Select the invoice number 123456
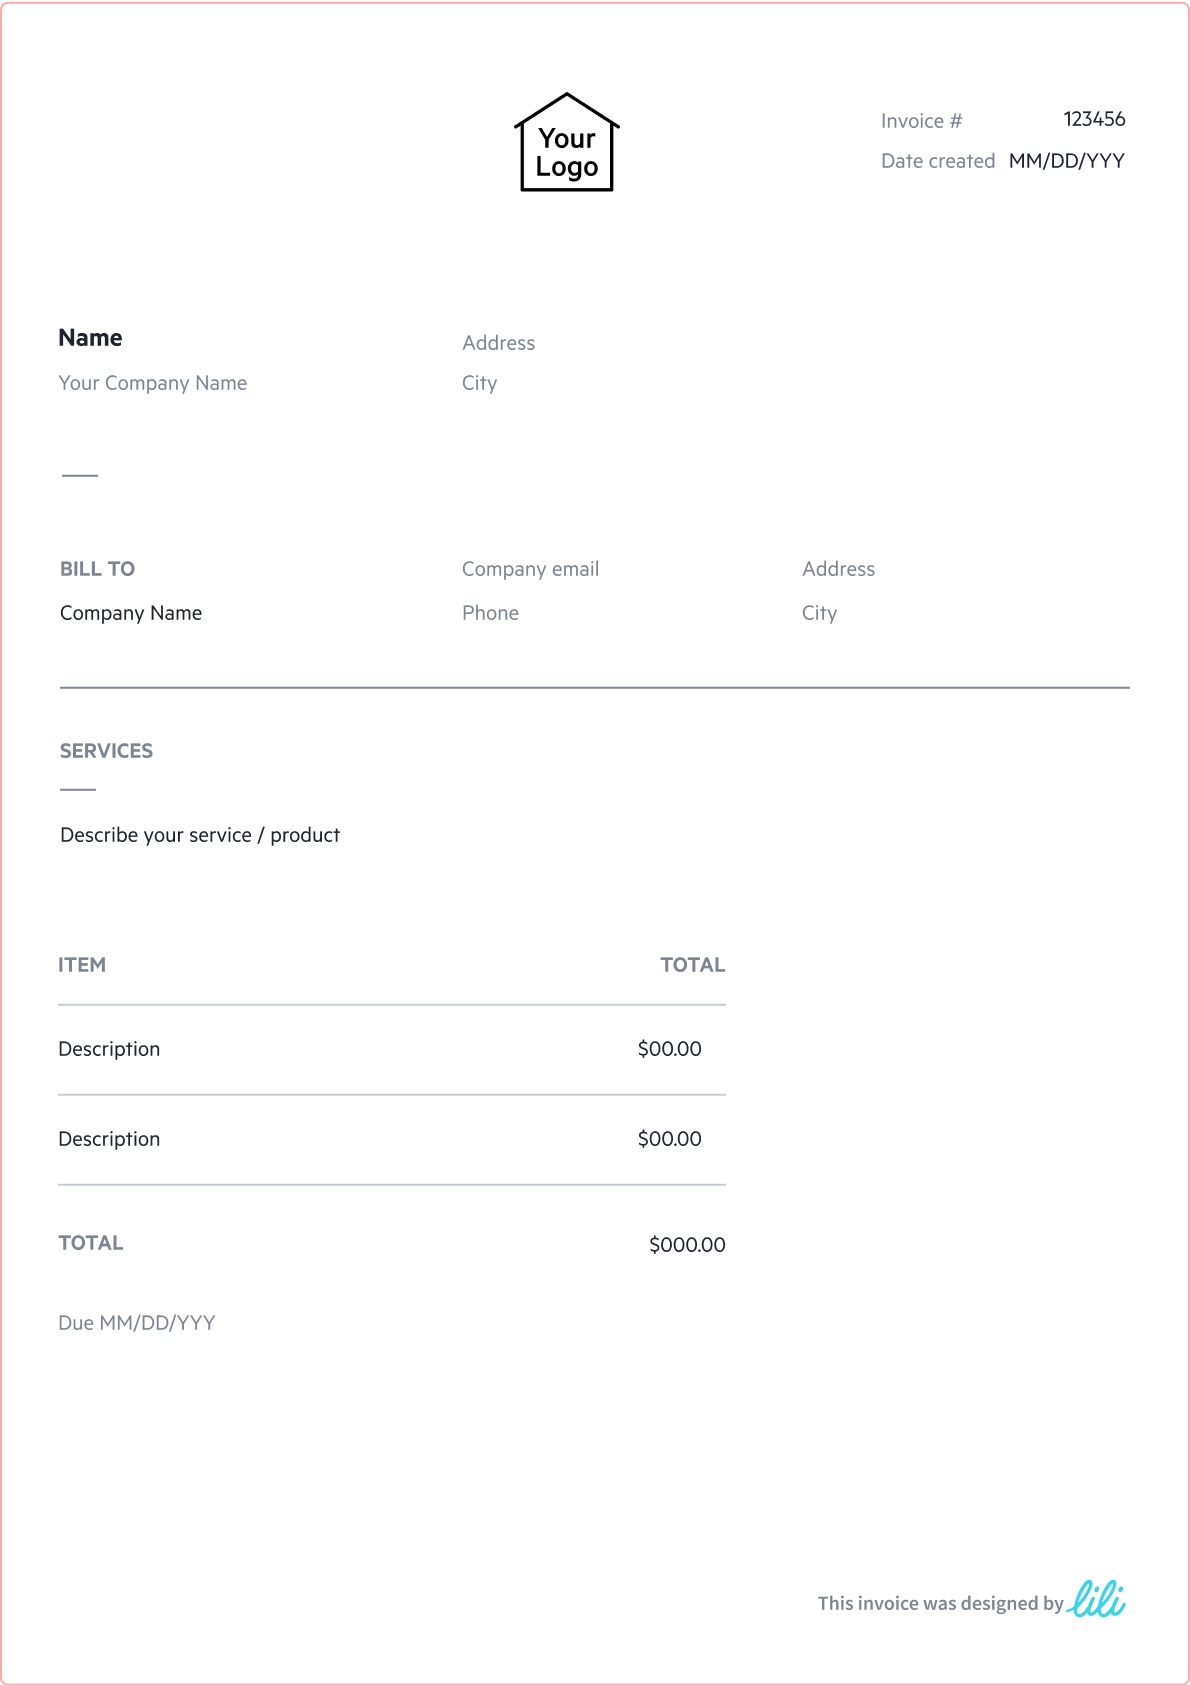Screen dimensions: 1190x1685 1094,119
